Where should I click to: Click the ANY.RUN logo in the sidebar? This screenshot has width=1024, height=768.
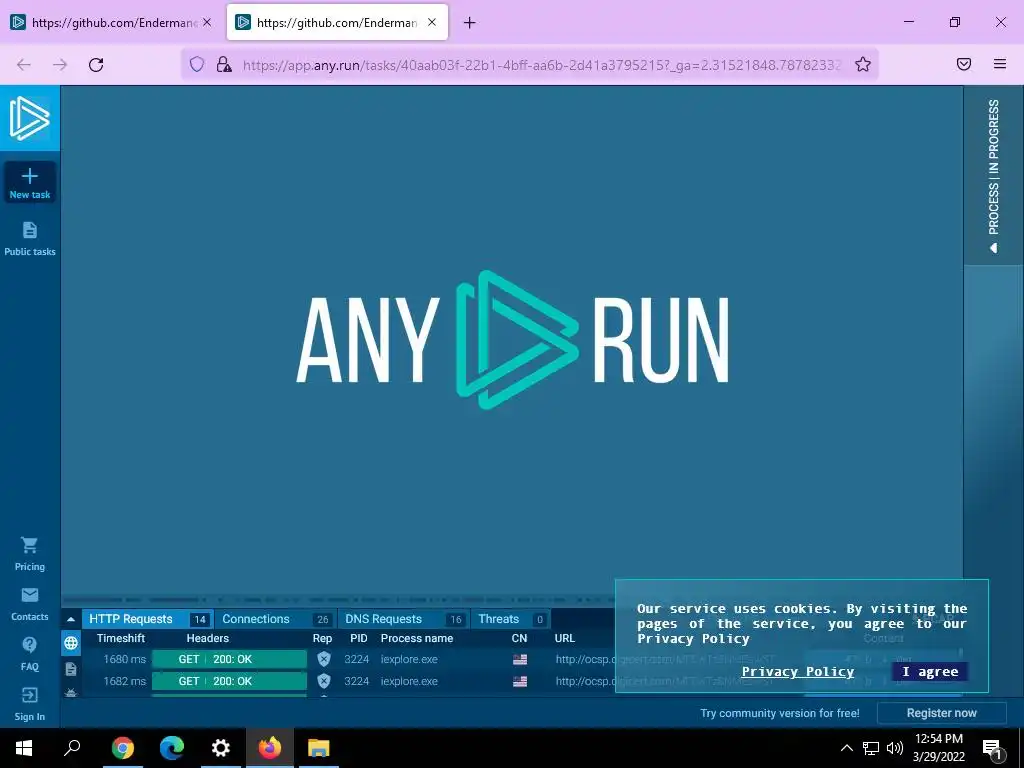(x=29, y=118)
